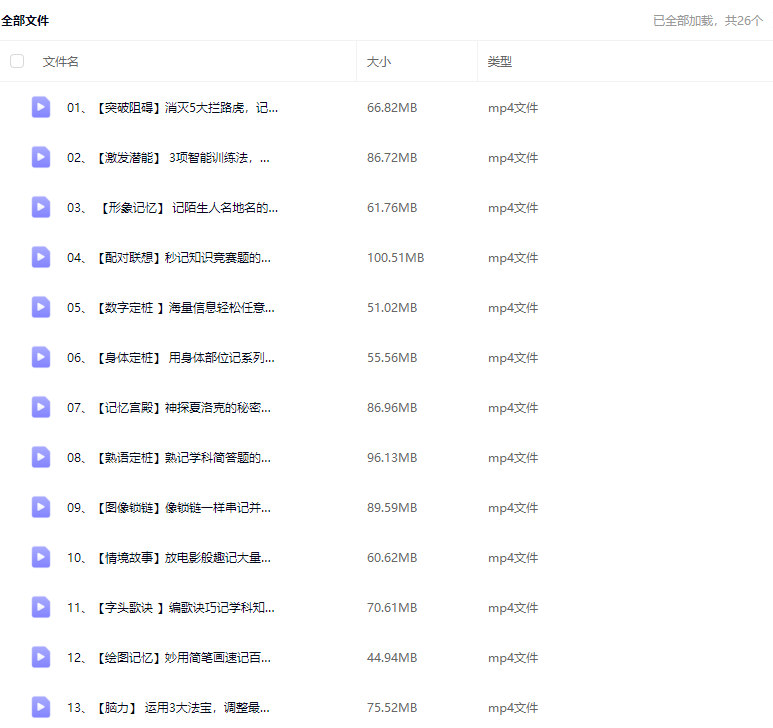The image size is (773, 728).
Task: Select the row showing 100.51MB size
Action: pos(395,258)
